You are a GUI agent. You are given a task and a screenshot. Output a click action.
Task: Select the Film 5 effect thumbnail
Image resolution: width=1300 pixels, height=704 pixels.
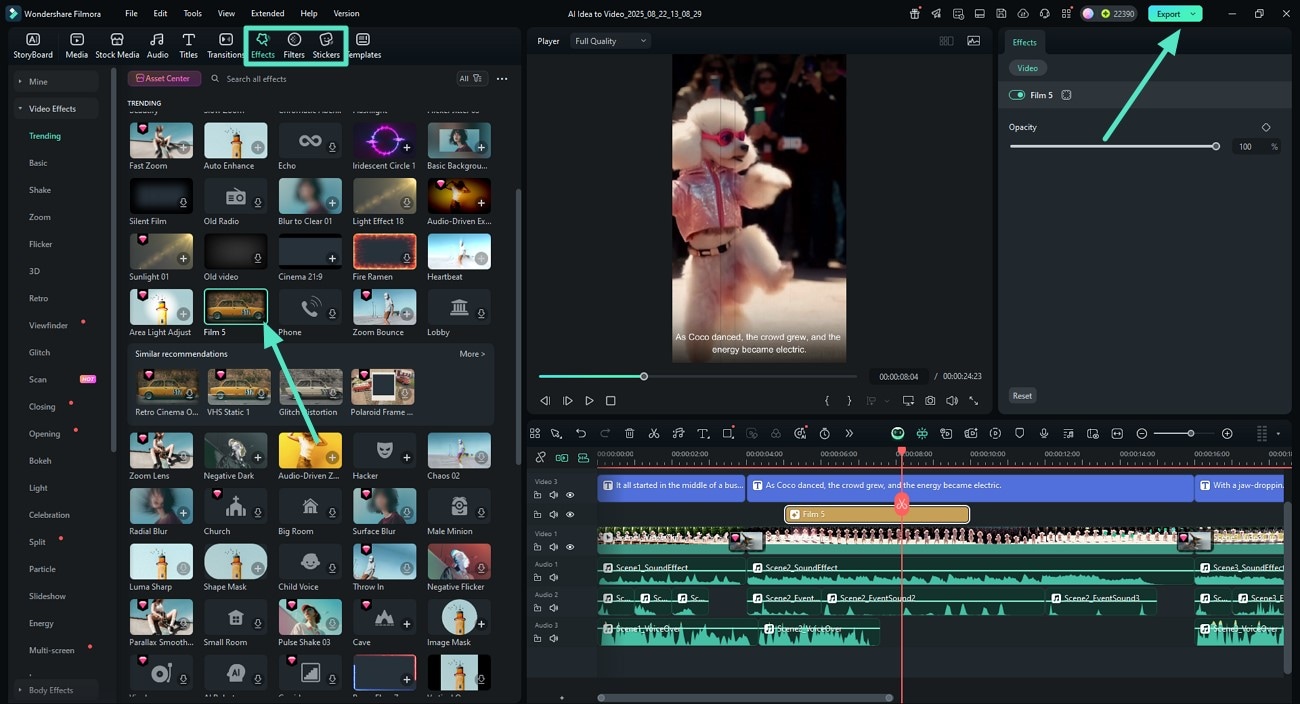tap(235, 307)
